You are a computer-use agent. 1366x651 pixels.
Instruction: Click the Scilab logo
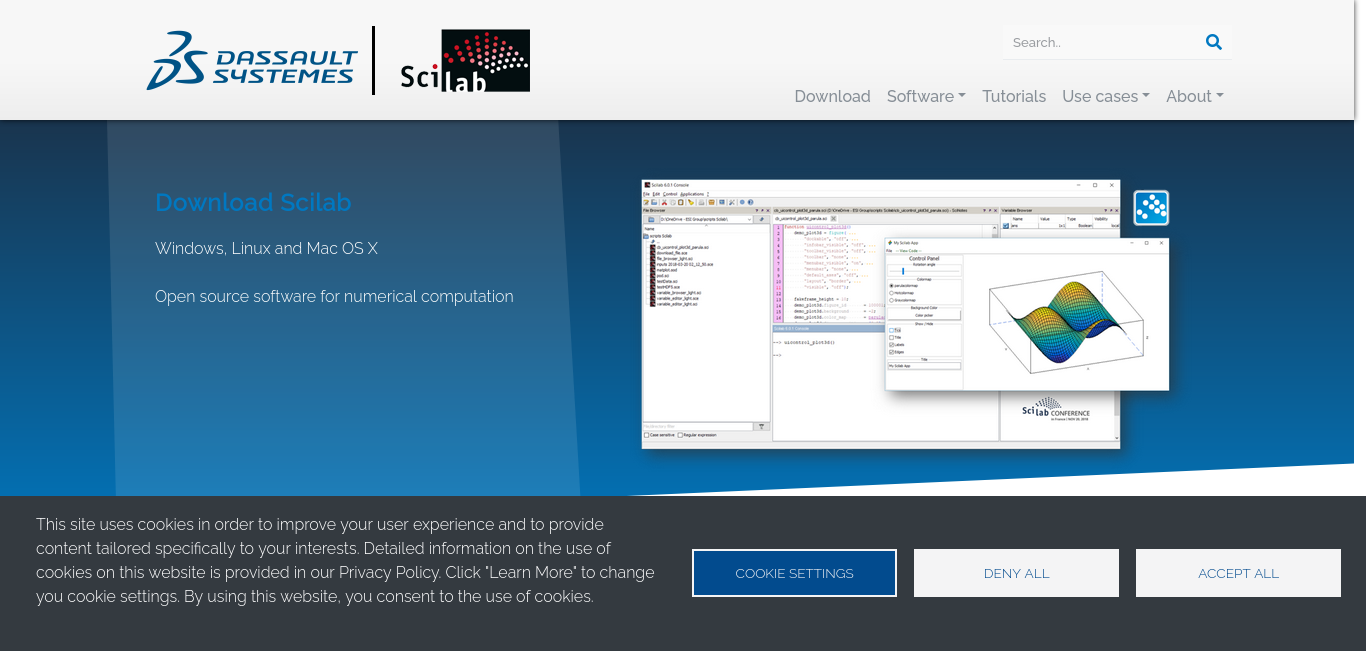point(465,61)
